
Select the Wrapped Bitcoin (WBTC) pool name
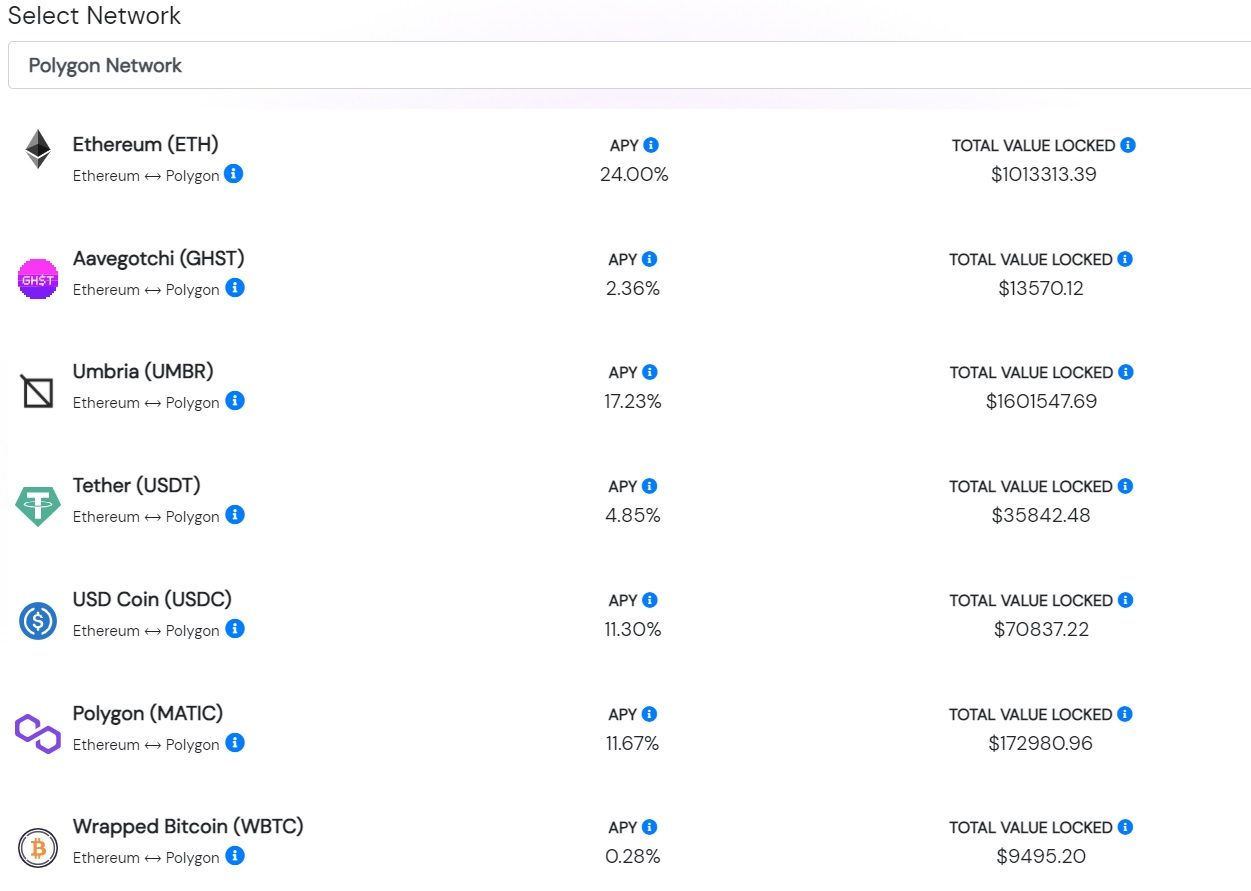[188, 827]
